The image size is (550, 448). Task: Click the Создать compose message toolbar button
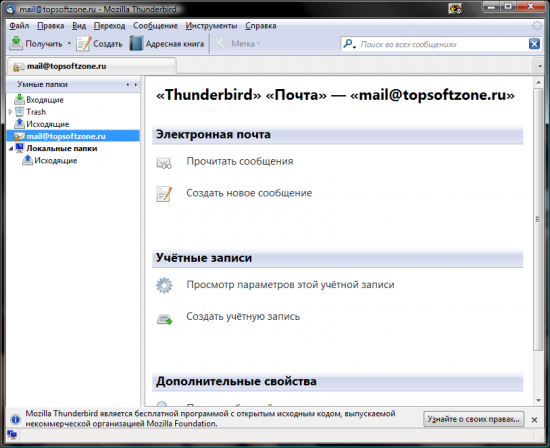(100, 44)
